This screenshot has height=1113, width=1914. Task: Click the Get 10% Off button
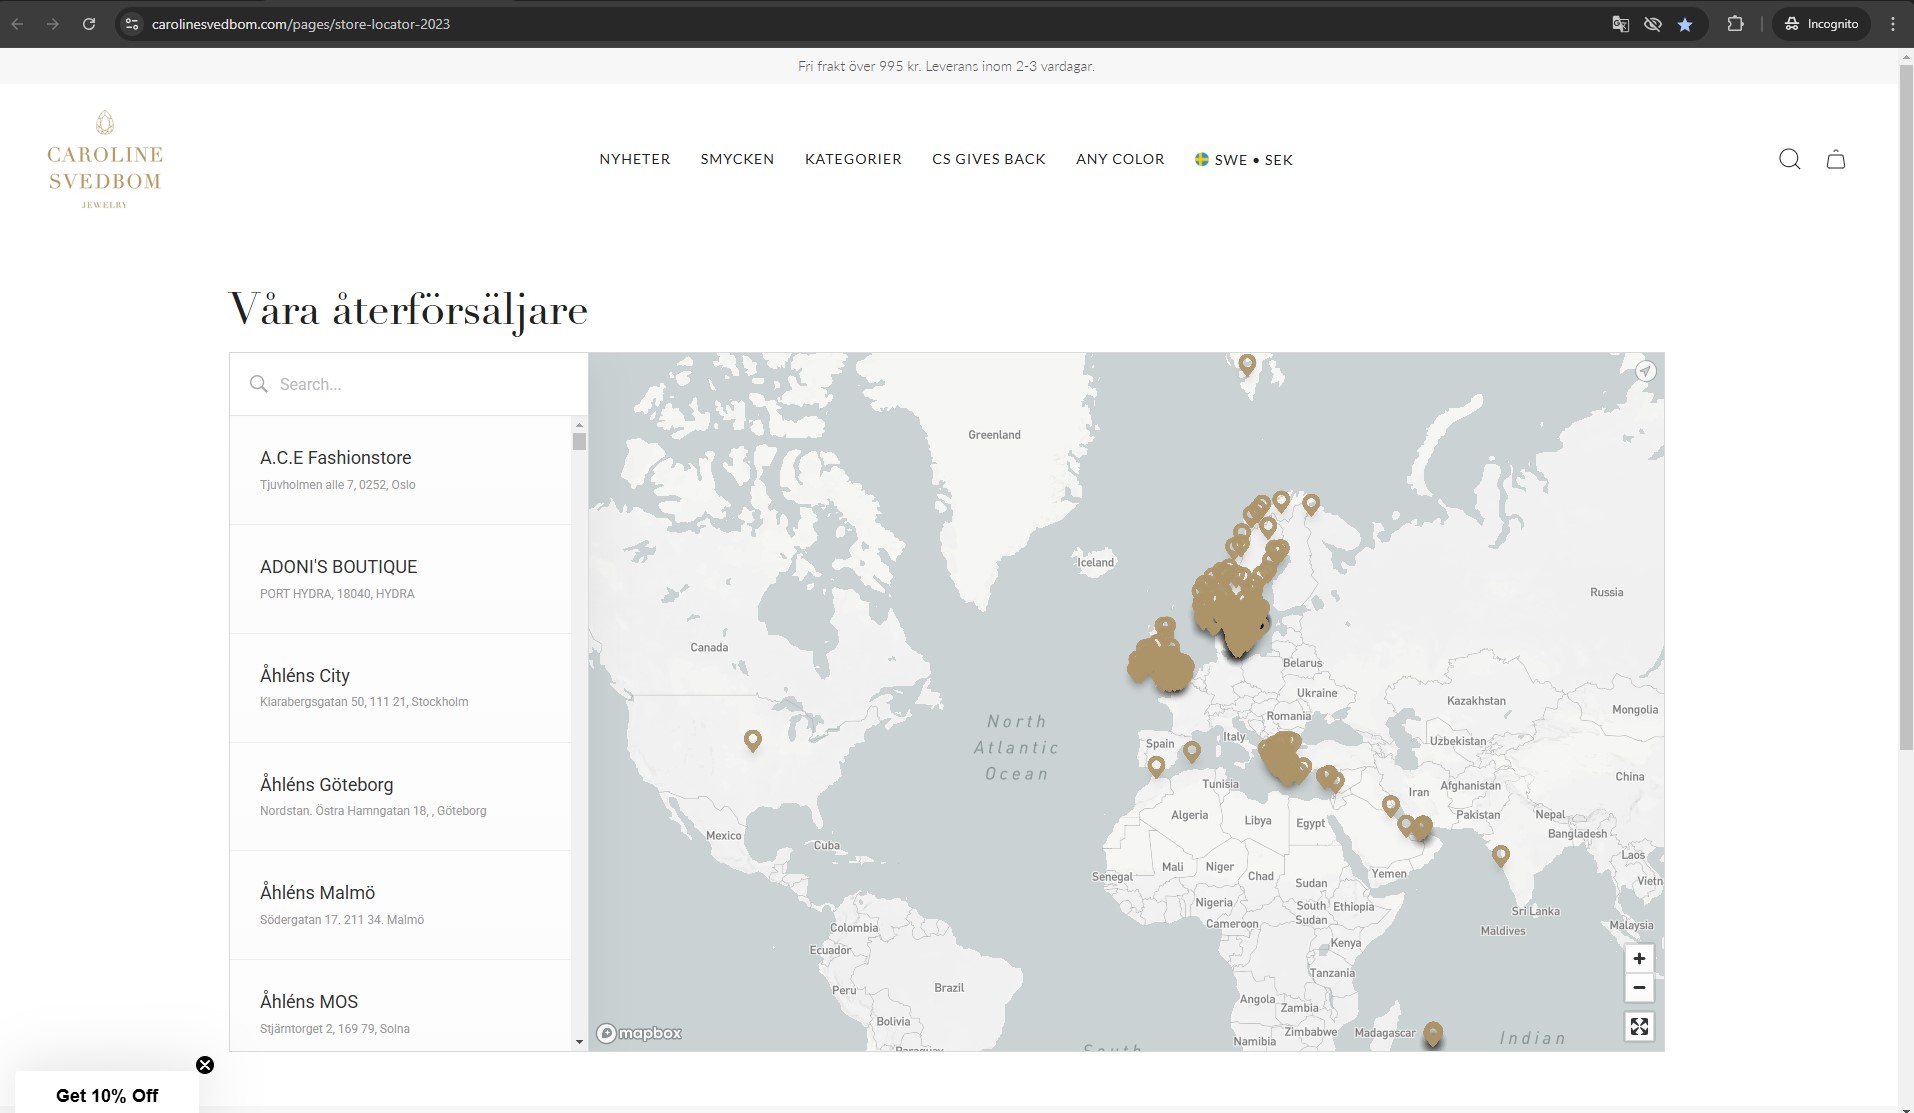107,1095
